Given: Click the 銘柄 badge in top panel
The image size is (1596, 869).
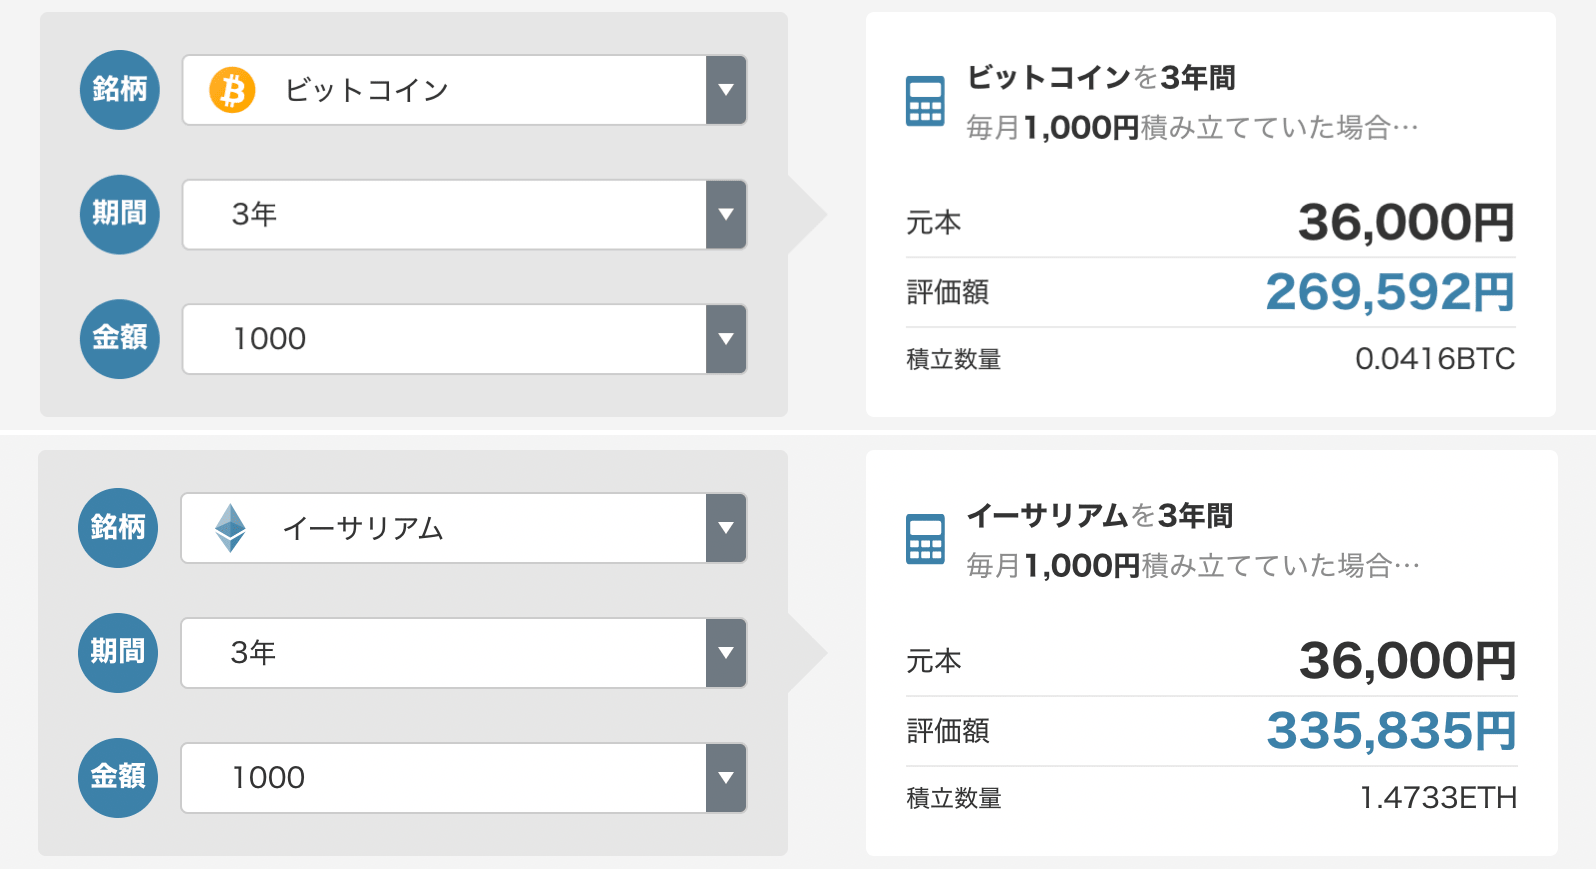Looking at the screenshot, I should 120,90.
